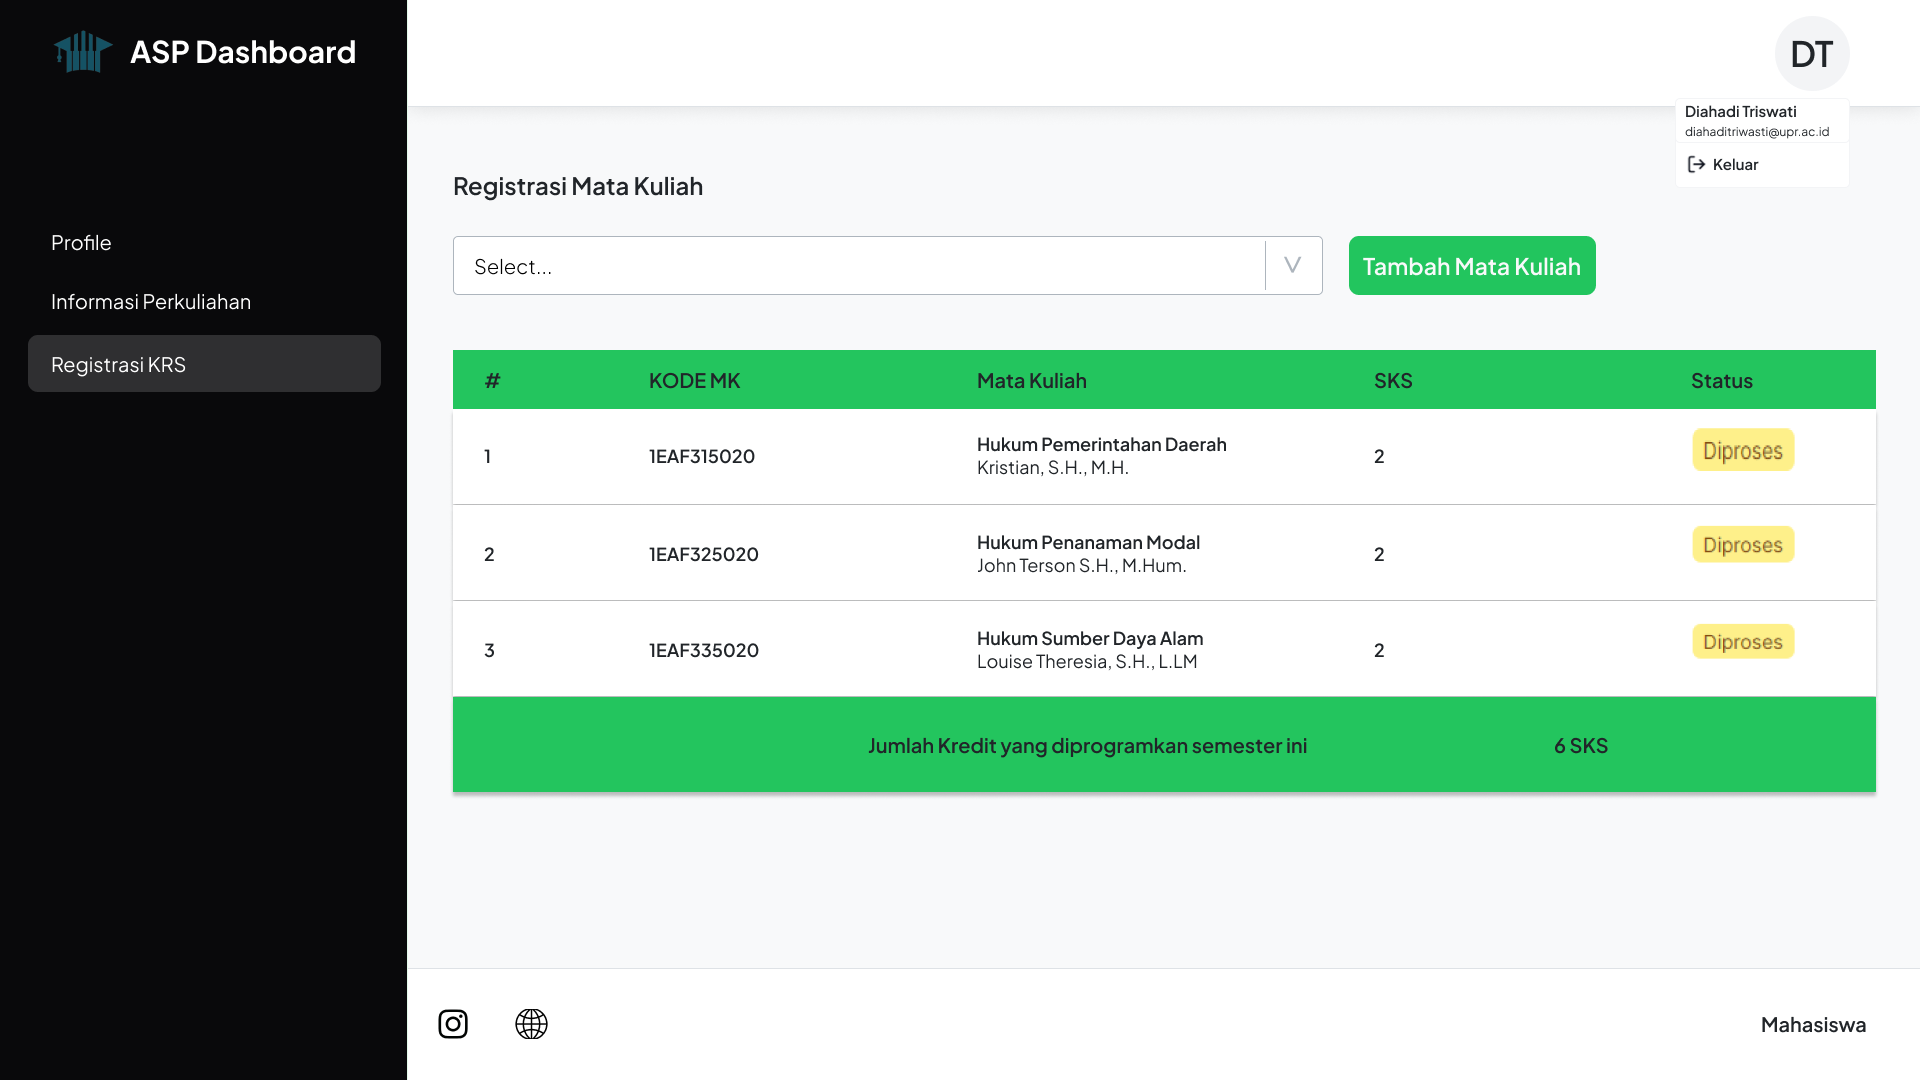Open the Profile menu item
The width and height of the screenshot is (1920, 1080).
pos(81,243)
